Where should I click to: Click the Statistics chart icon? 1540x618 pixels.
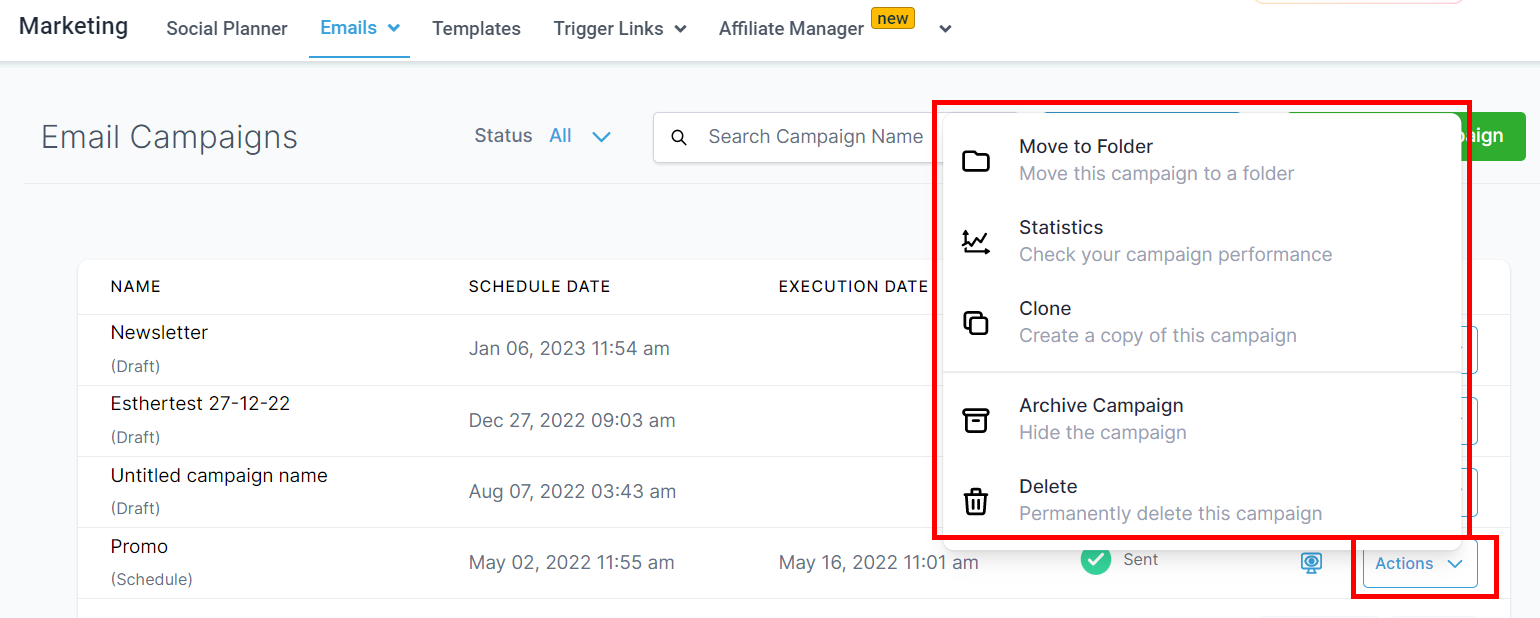click(975, 242)
